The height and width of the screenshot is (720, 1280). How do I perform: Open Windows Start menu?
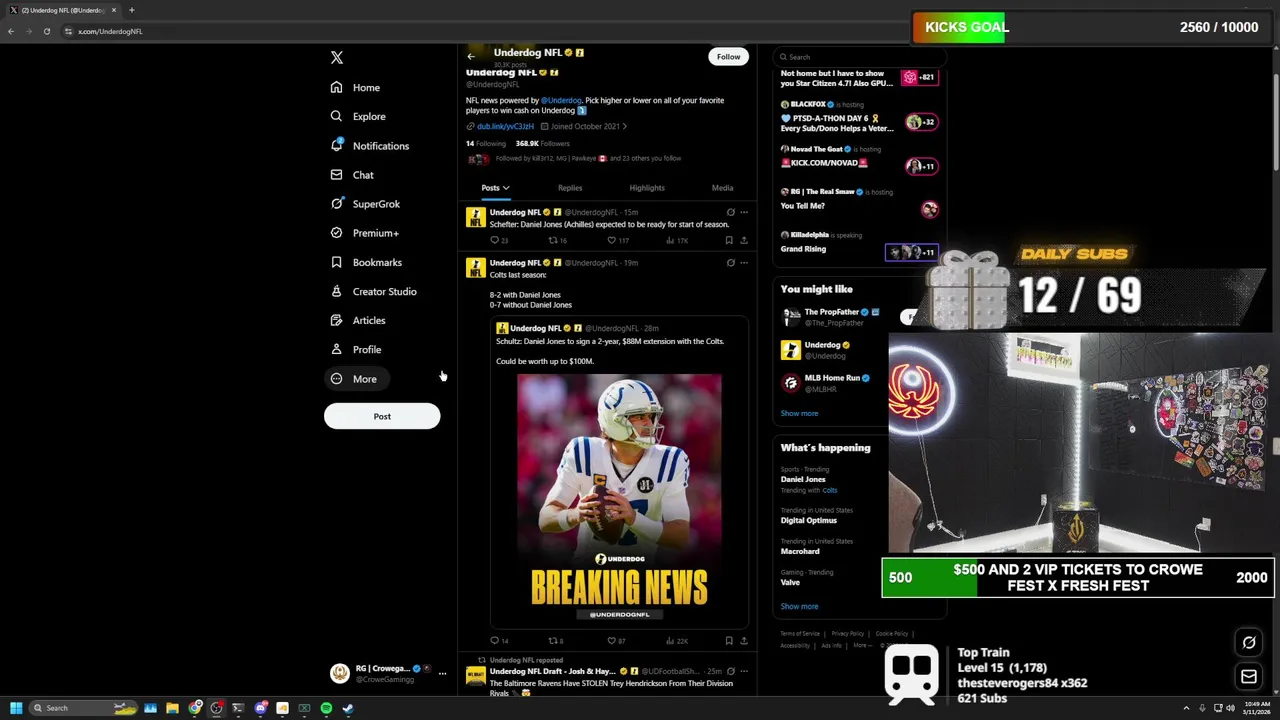pos(16,708)
